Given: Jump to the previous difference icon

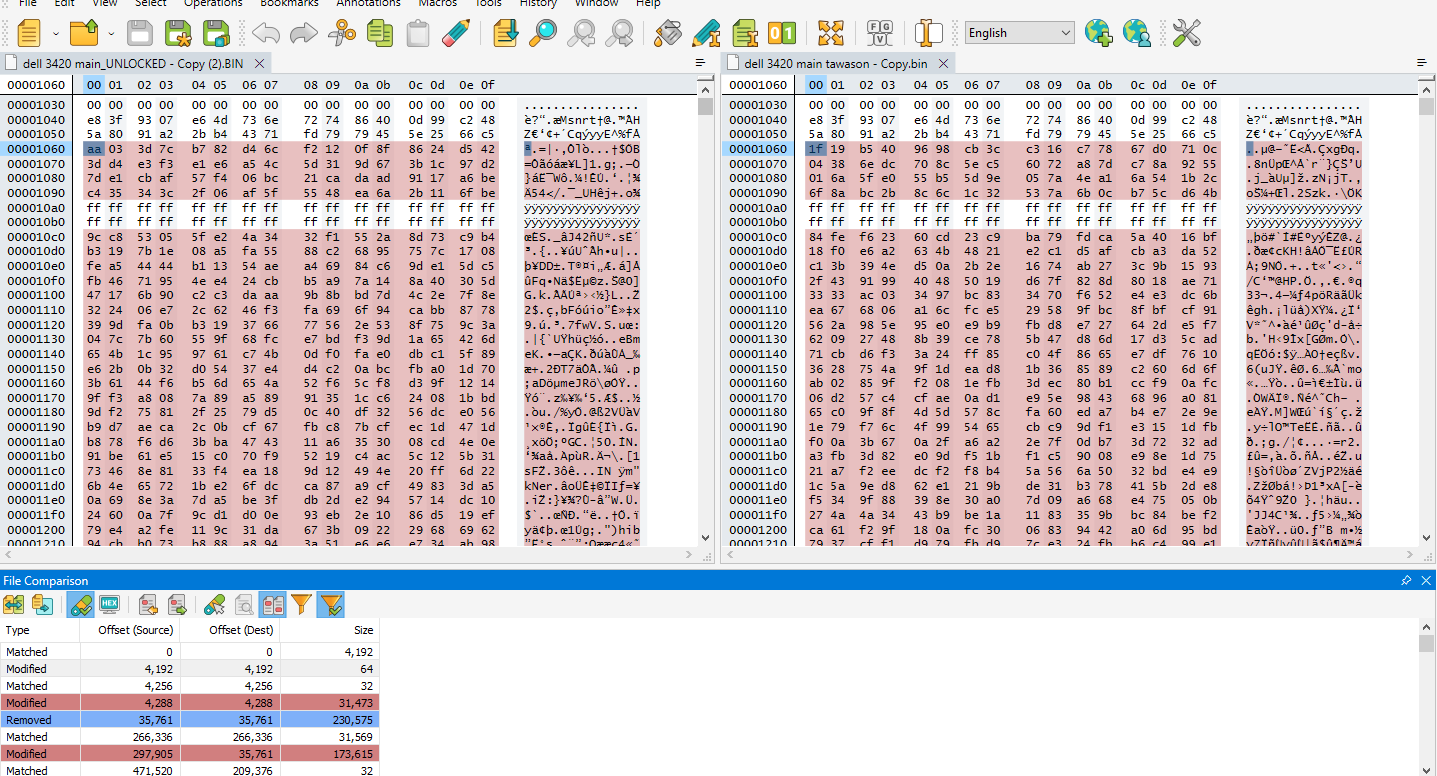Looking at the screenshot, I should click(149, 604).
